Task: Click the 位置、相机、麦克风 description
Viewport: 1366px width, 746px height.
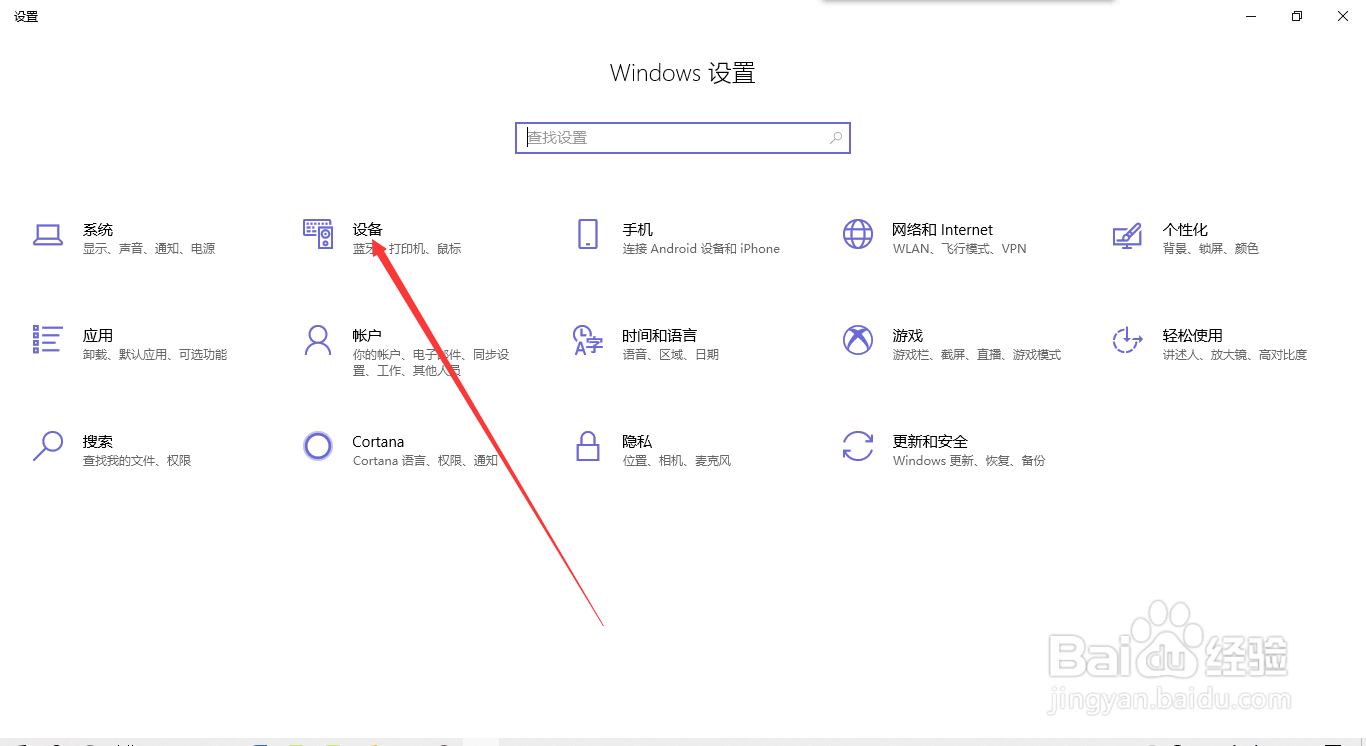Action: point(677,461)
